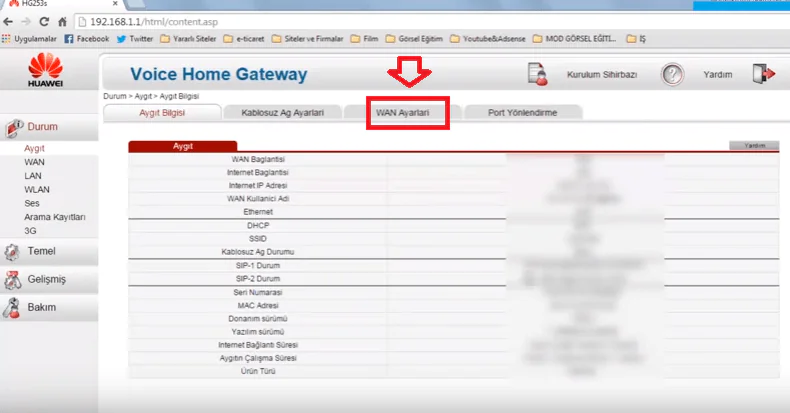Screen dimensions: 790x413
Task: Open browser home page
Action: point(62,22)
